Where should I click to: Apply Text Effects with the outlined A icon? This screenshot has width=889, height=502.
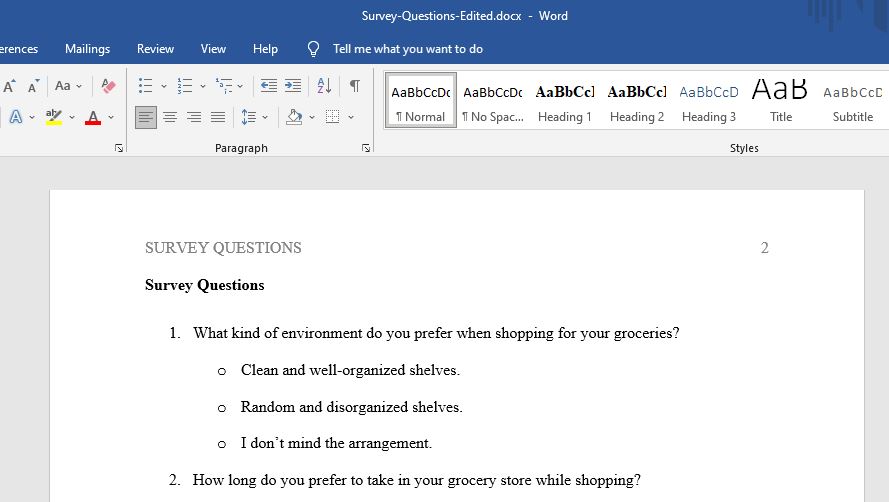(x=16, y=117)
